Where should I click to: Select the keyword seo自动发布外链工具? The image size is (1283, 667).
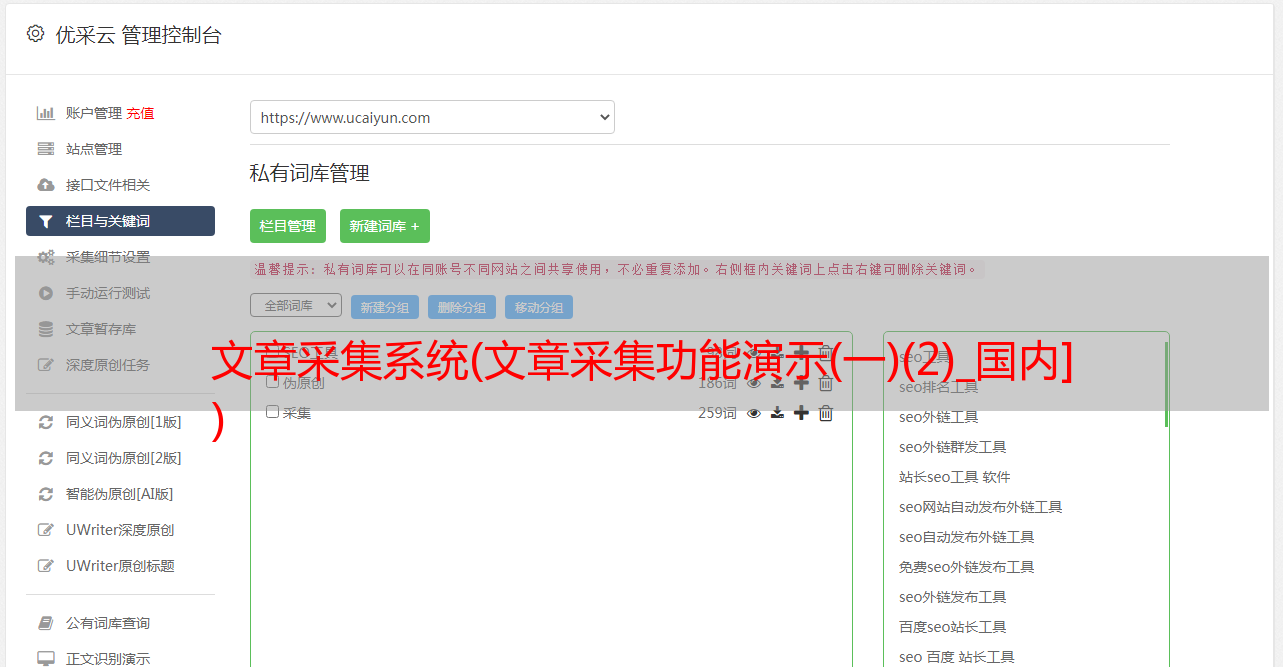tap(966, 537)
